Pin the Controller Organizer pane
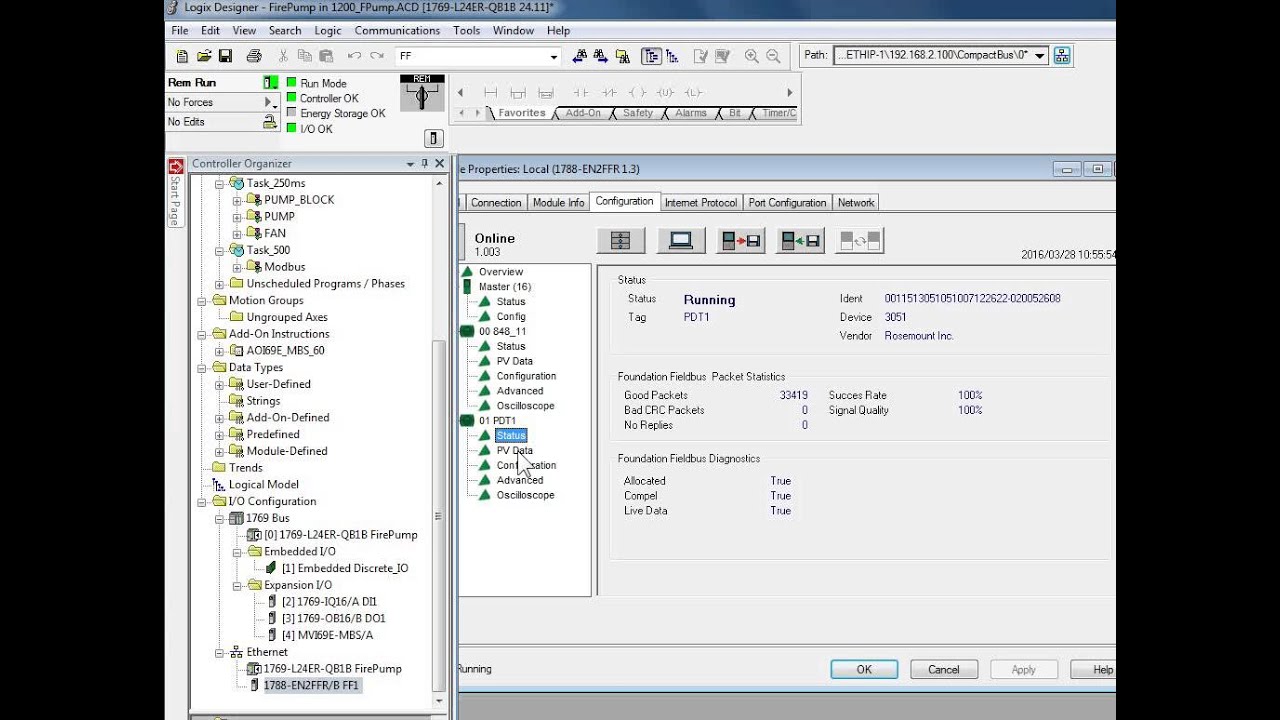The image size is (1280, 720). pos(424,163)
